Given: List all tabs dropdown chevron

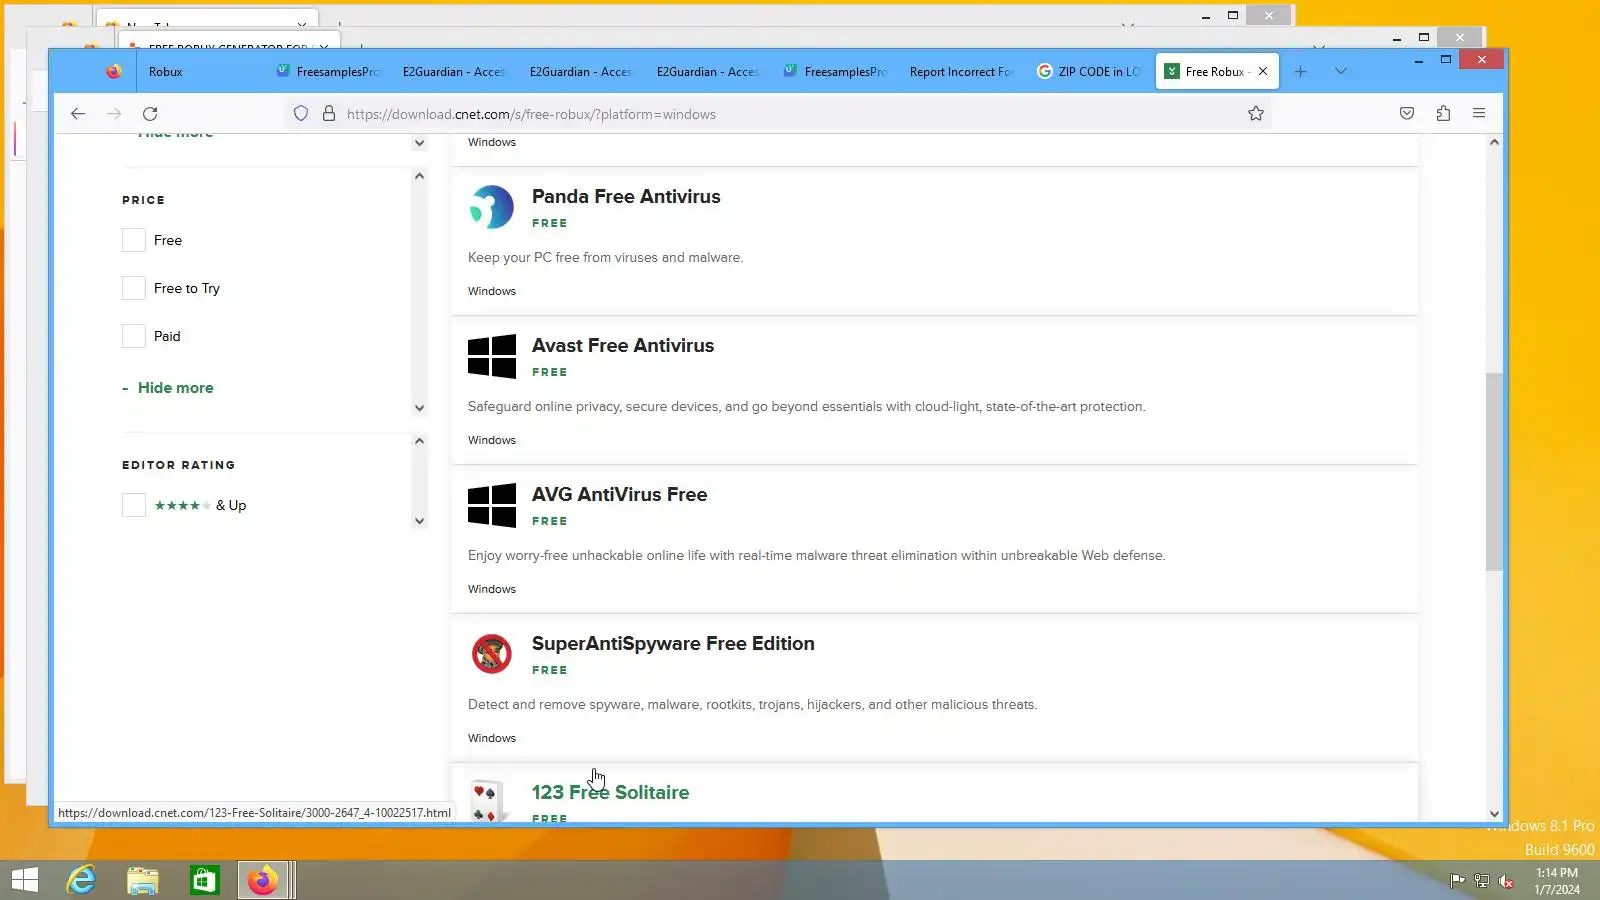Looking at the screenshot, I should 1341,72.
